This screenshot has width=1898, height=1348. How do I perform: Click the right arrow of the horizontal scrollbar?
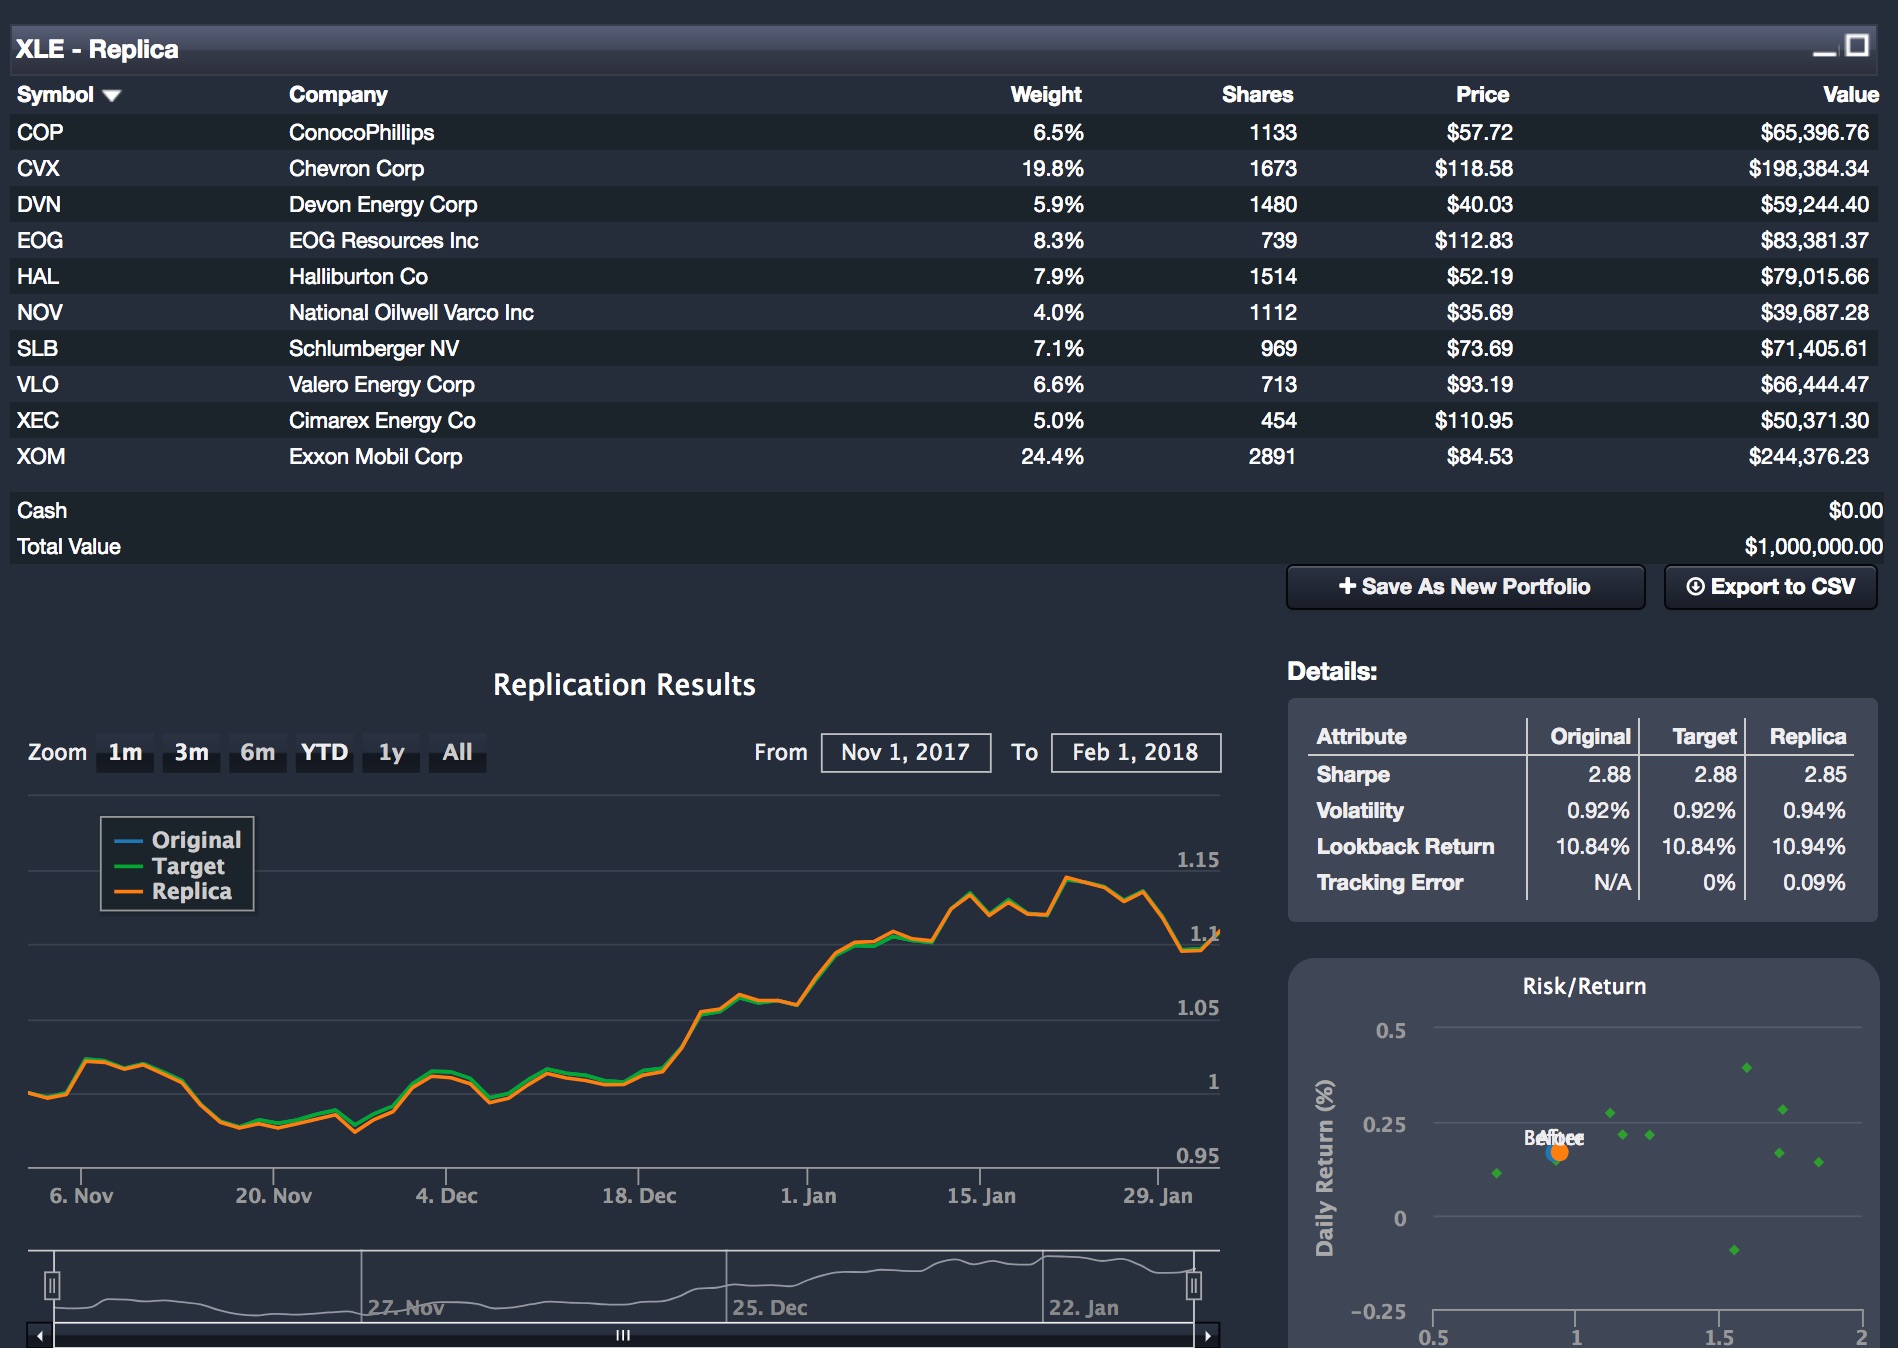click(x=1207, y=1334)
